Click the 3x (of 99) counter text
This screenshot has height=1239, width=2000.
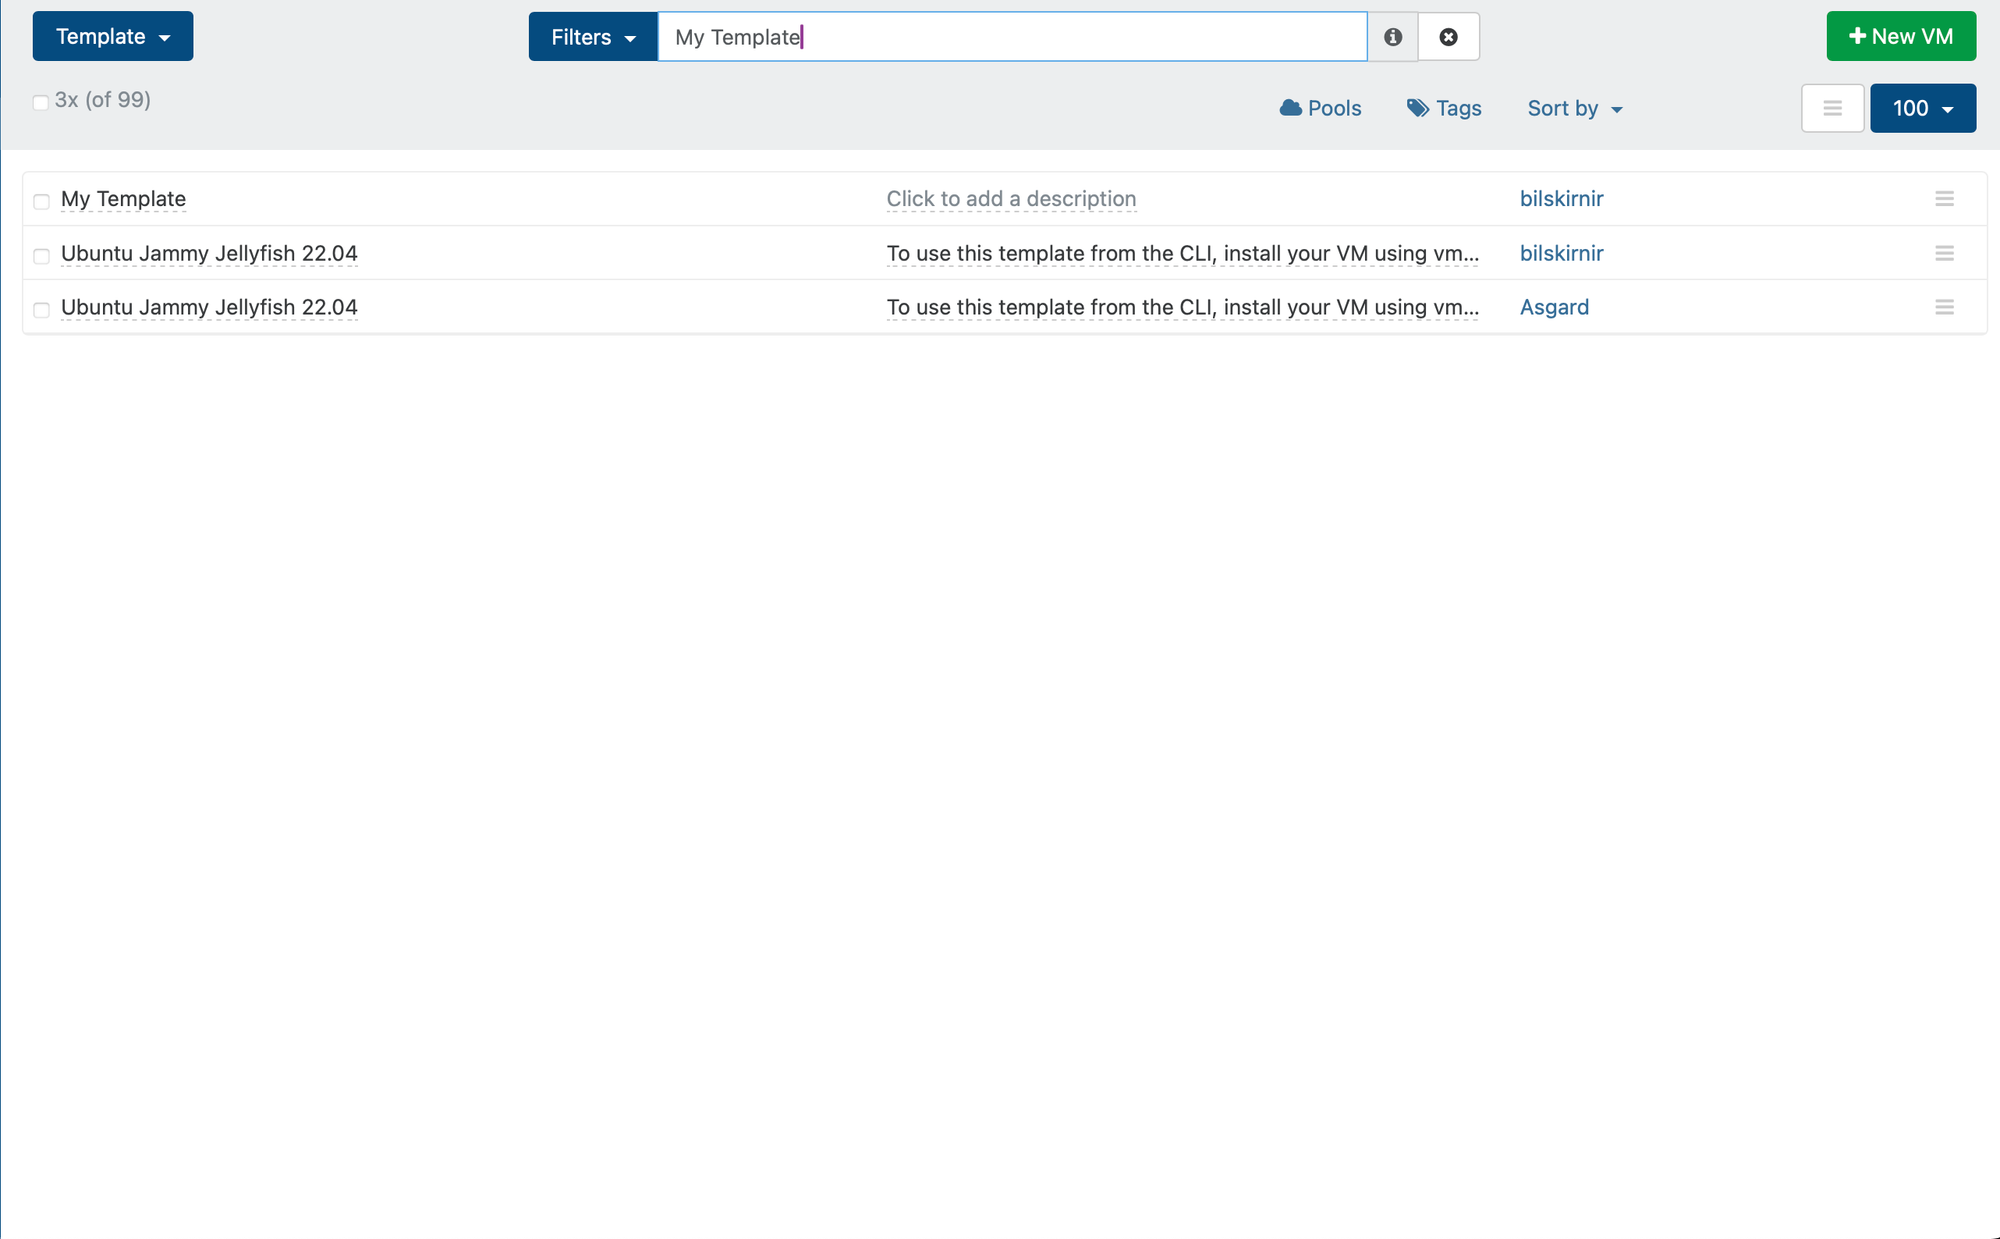(x=103, y=100)
